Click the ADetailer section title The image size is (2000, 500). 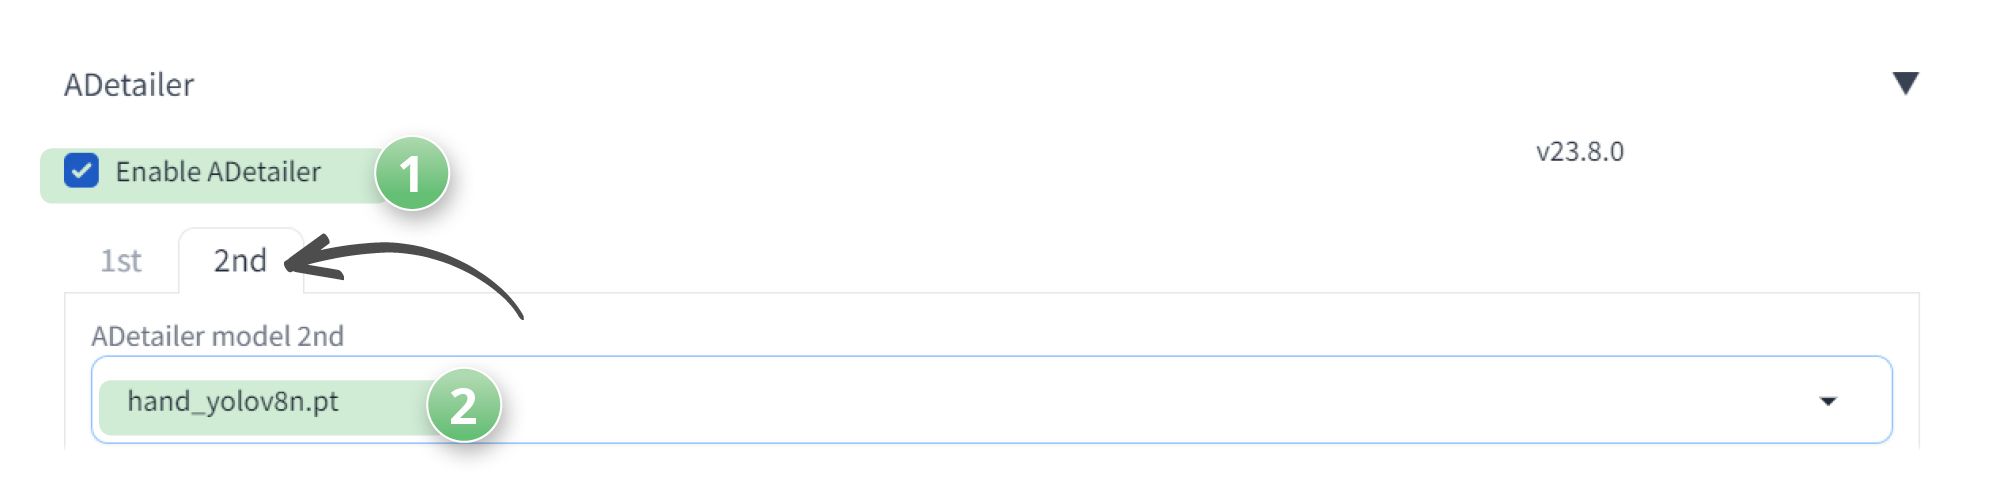click(129, 85)
